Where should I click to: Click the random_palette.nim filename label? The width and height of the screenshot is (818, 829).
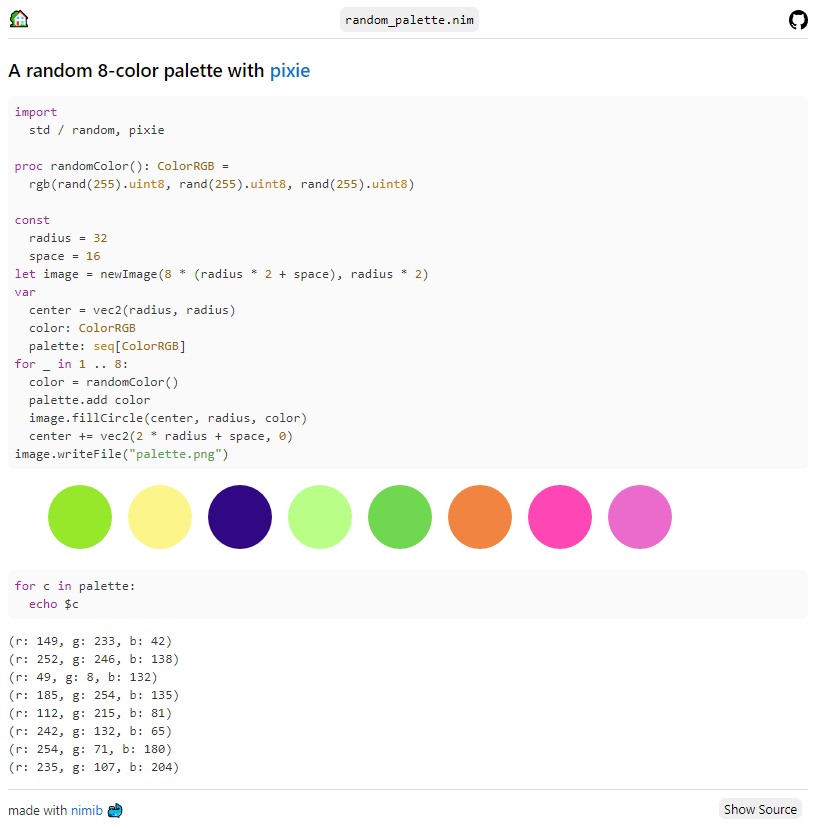[409, 20]
